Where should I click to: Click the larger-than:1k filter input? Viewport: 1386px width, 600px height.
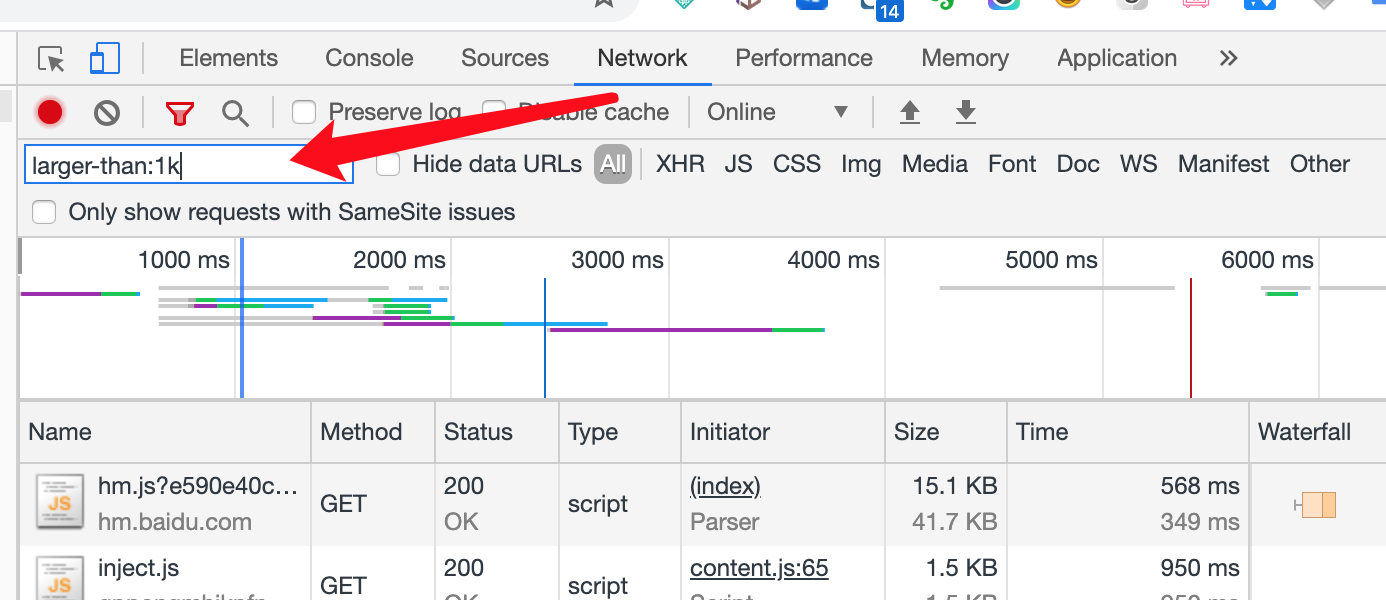(x=189, y=165)
